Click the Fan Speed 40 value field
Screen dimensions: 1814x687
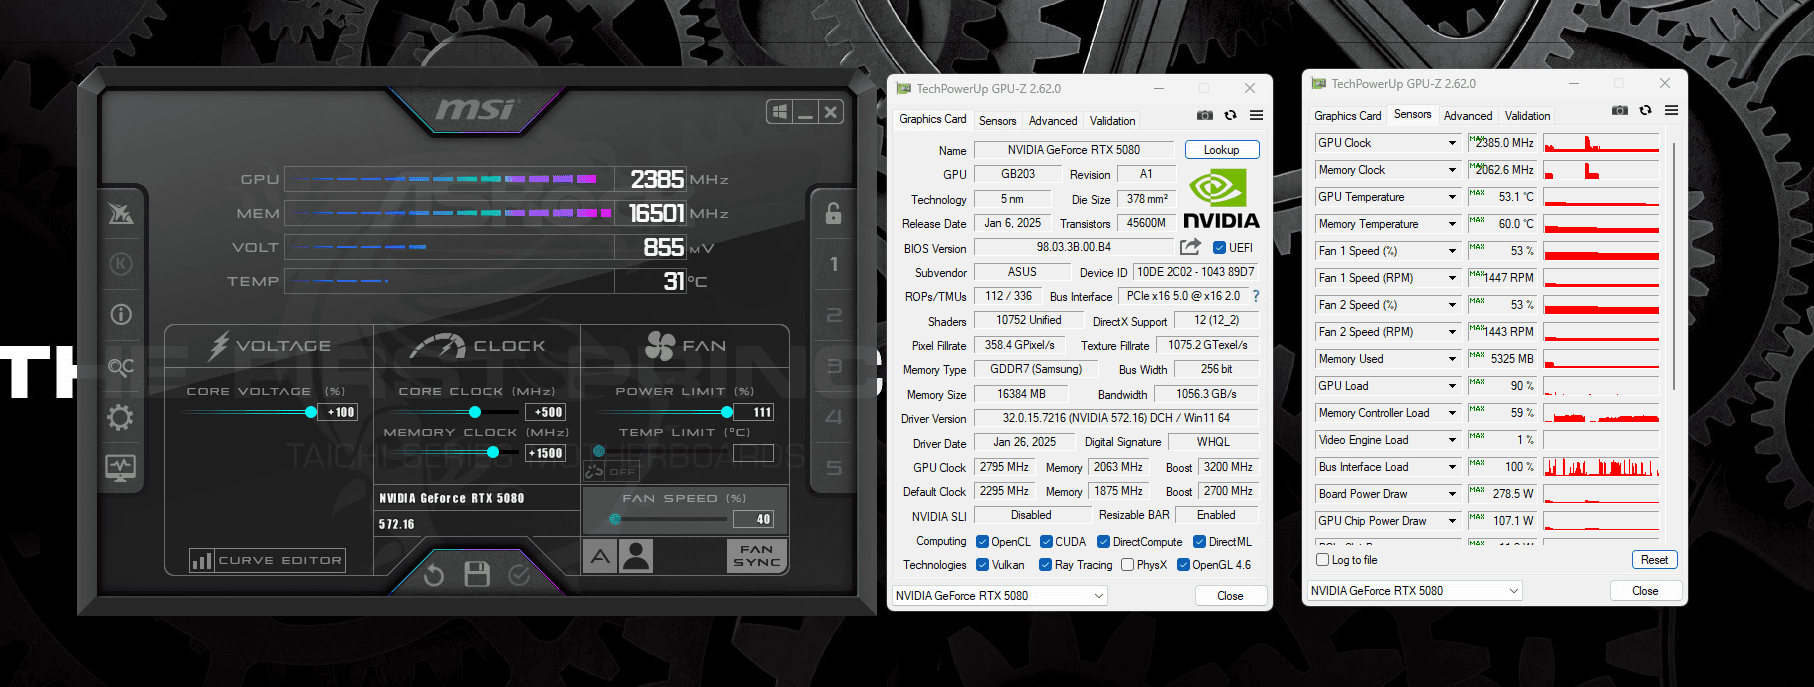pos(753,519)
